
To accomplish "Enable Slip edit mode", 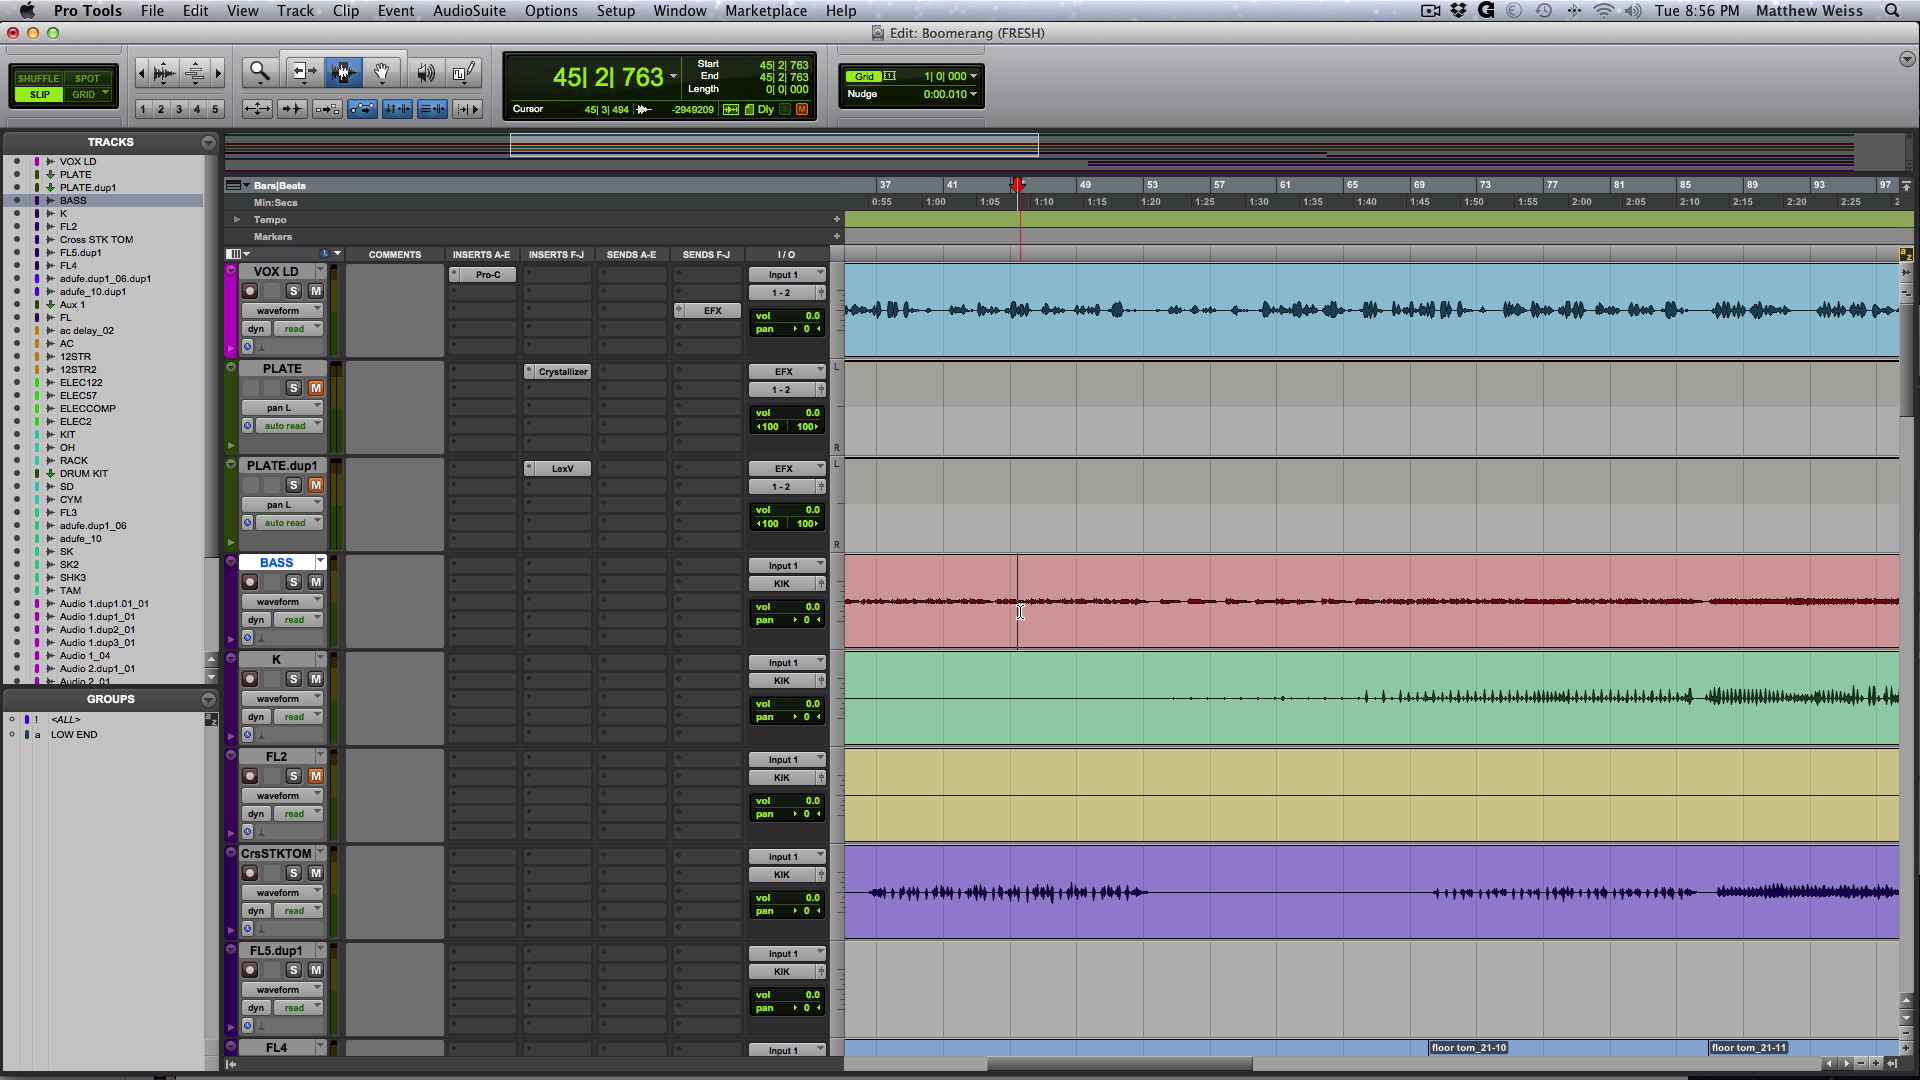I will tap(39, 95).
